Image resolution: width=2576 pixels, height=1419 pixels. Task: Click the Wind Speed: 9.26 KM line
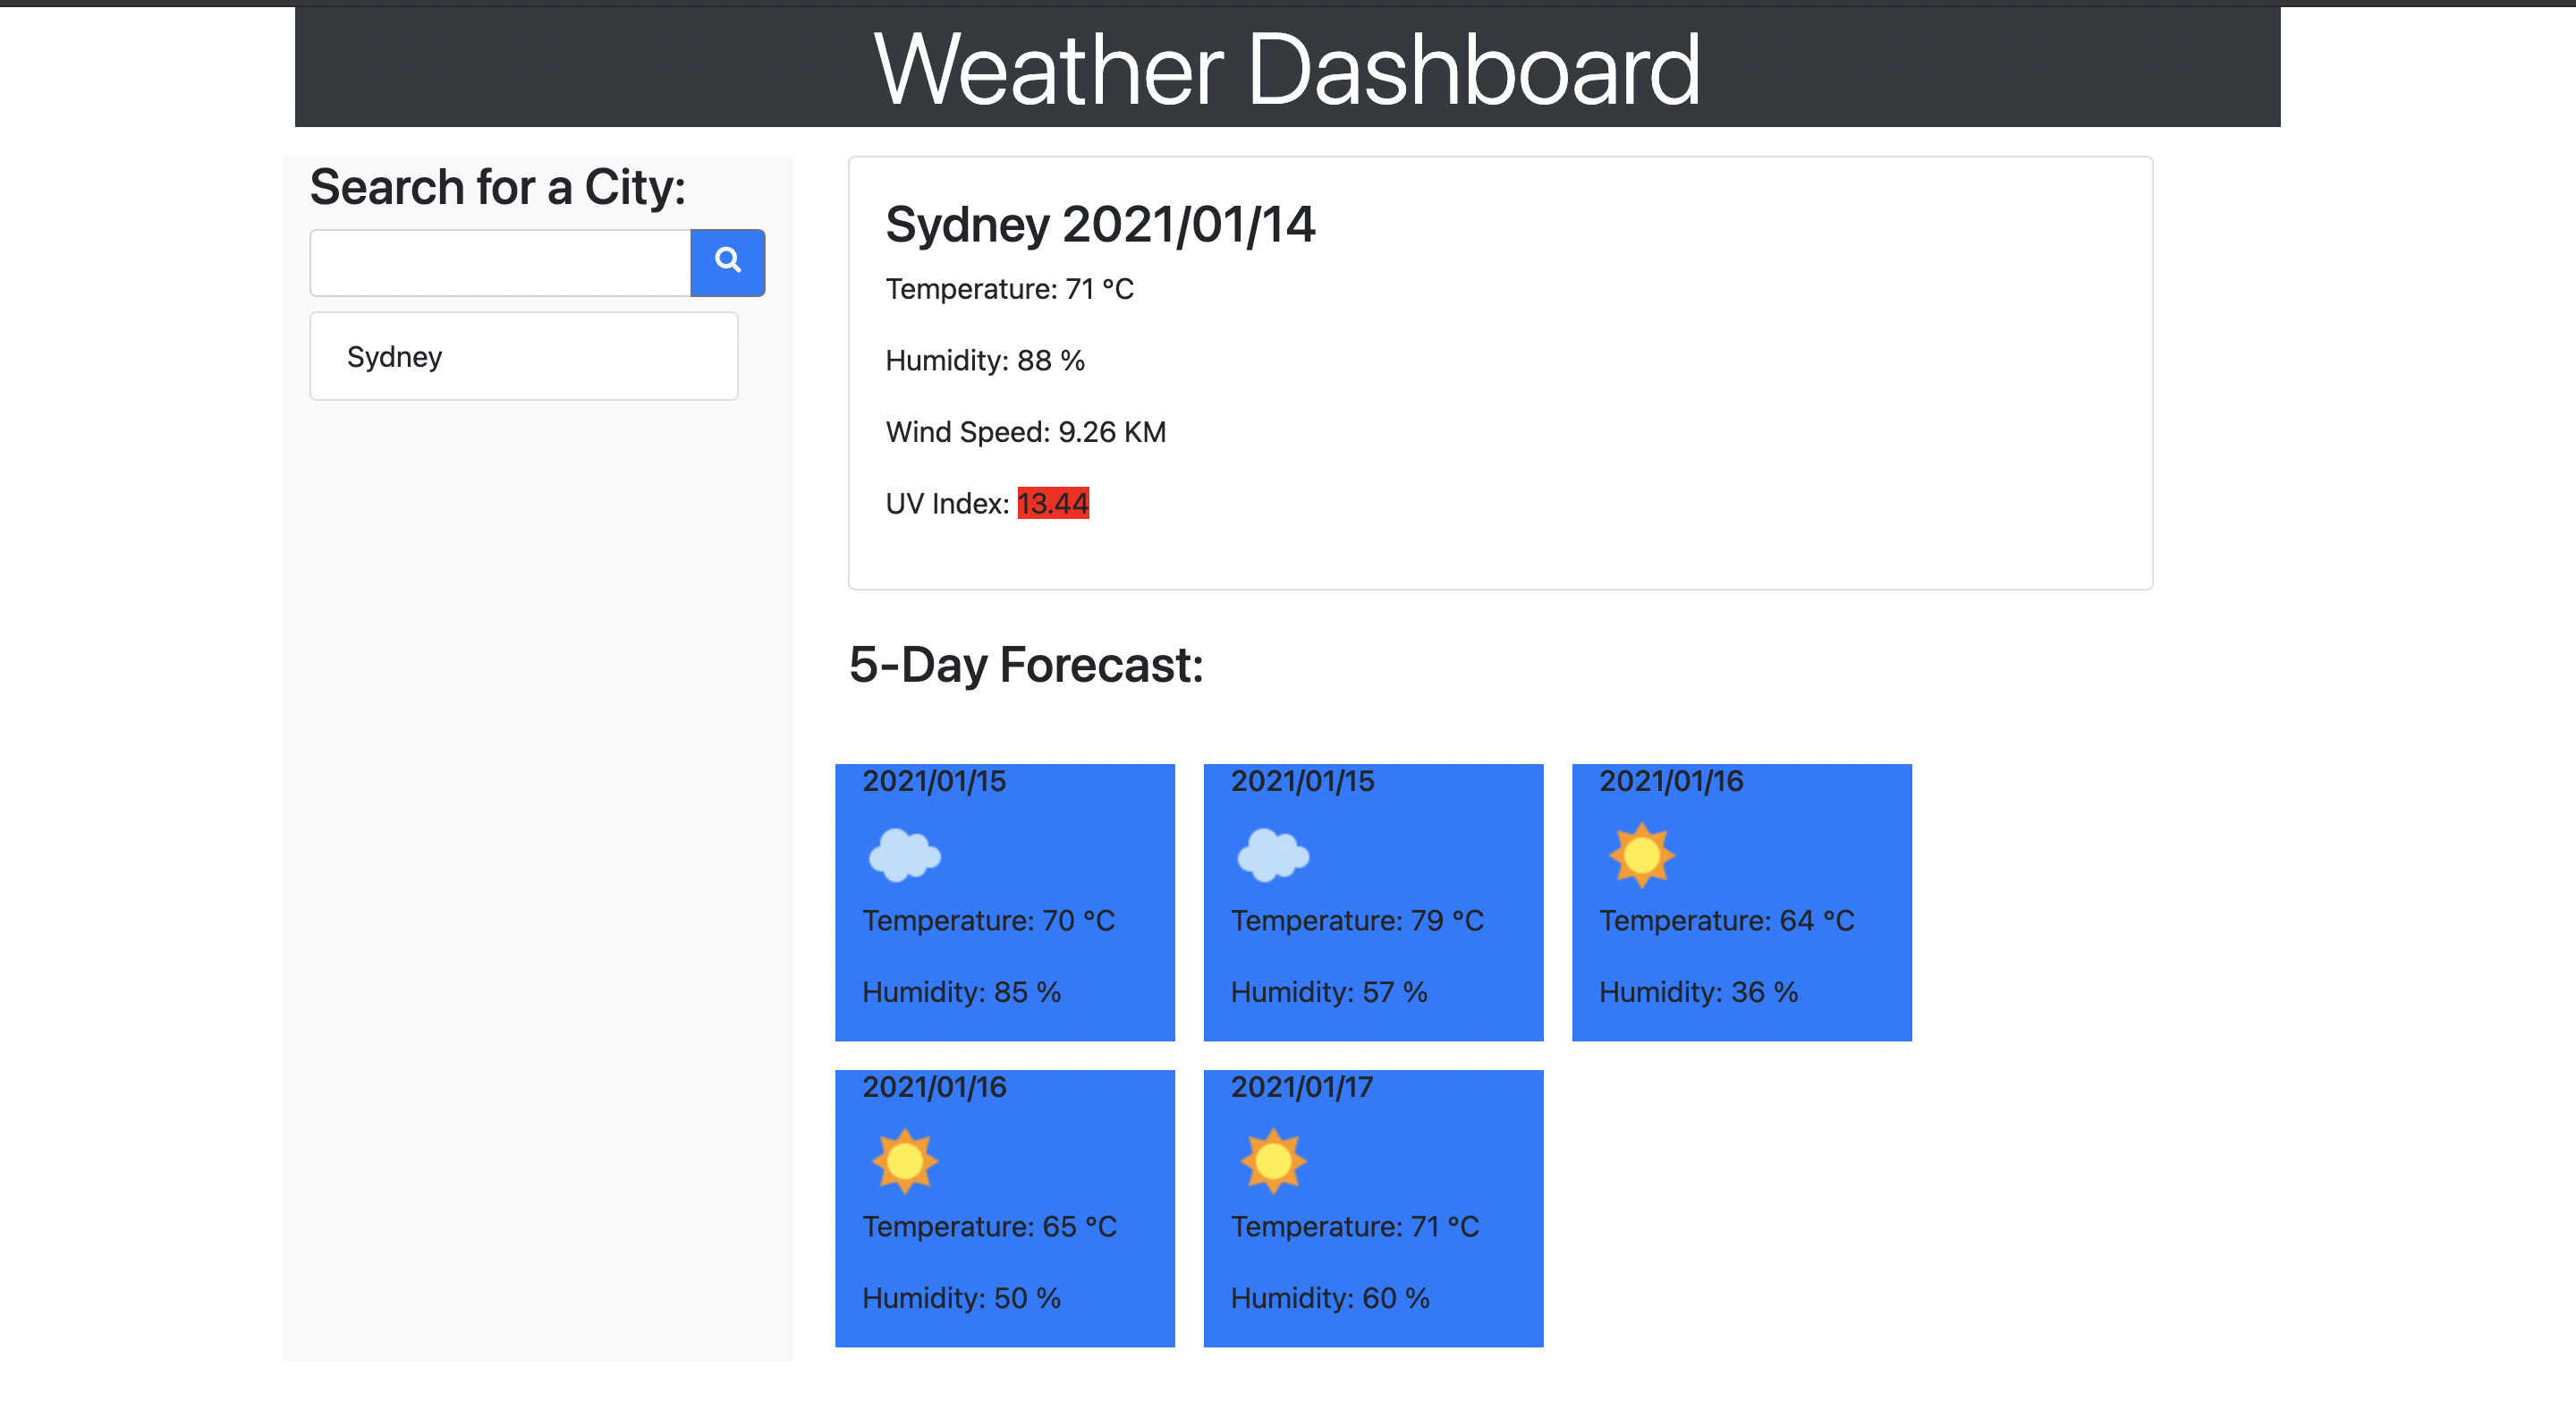(x=1025, y=432)
